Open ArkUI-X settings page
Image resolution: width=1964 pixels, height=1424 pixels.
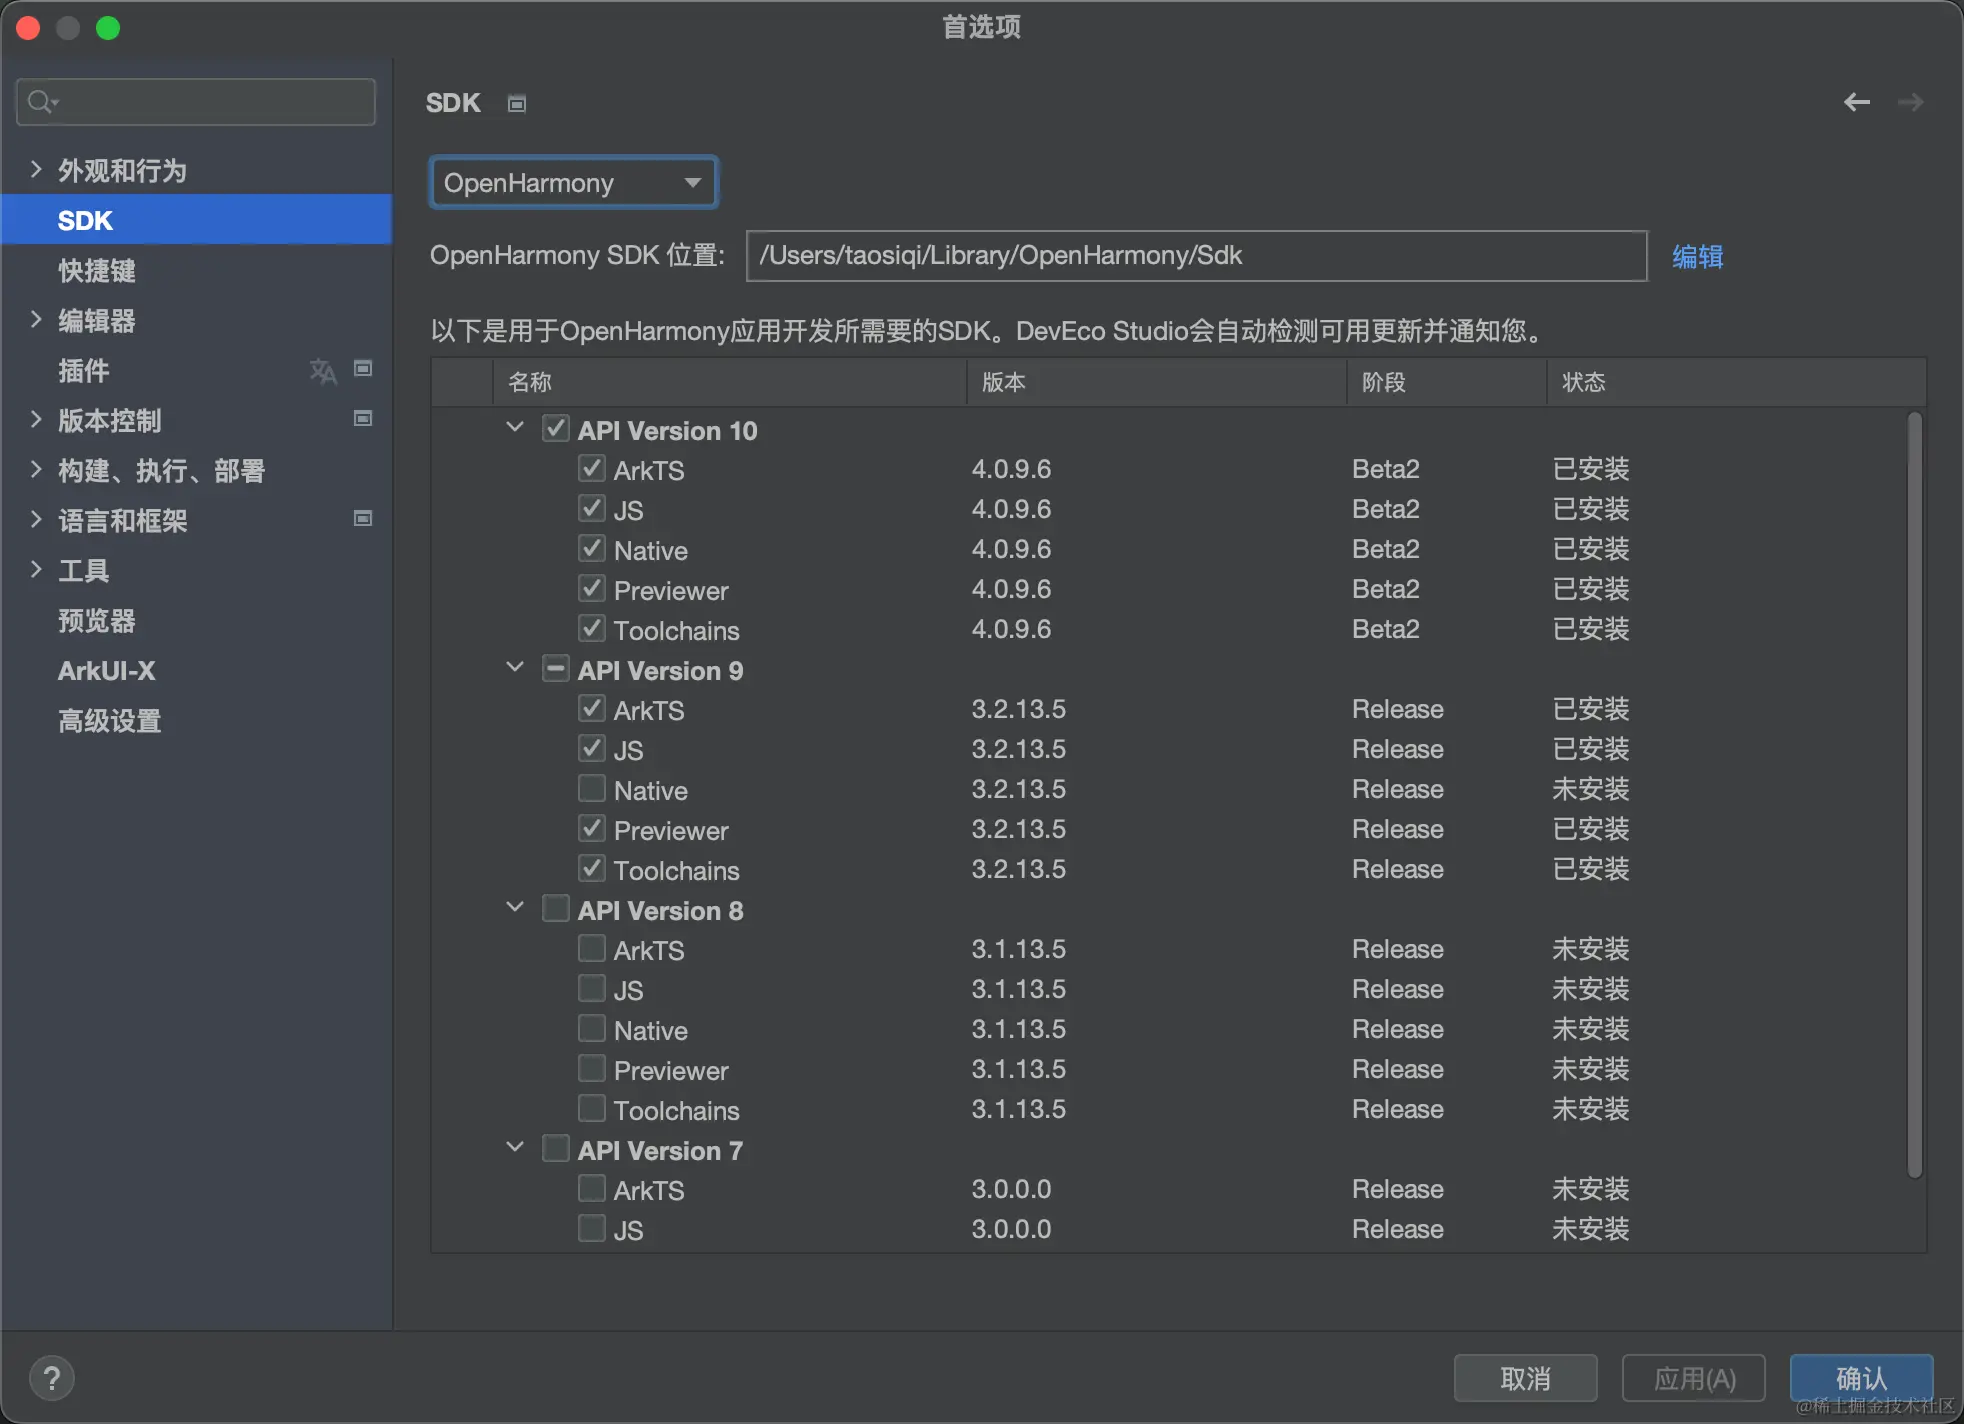(x=107, y=671)
